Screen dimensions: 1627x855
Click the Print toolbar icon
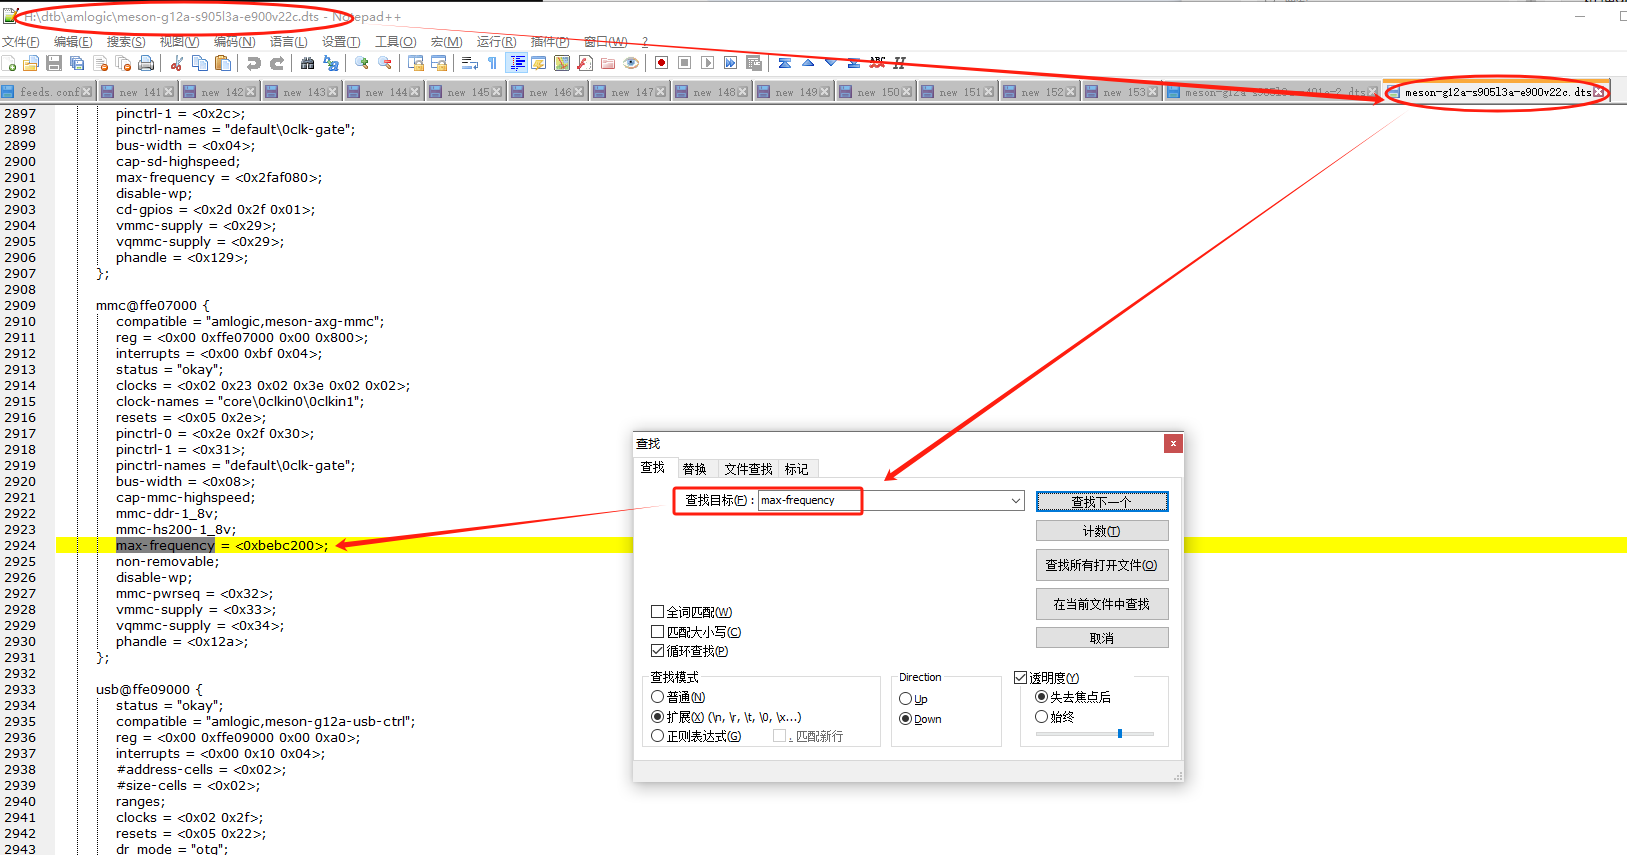tap(146, 63)
